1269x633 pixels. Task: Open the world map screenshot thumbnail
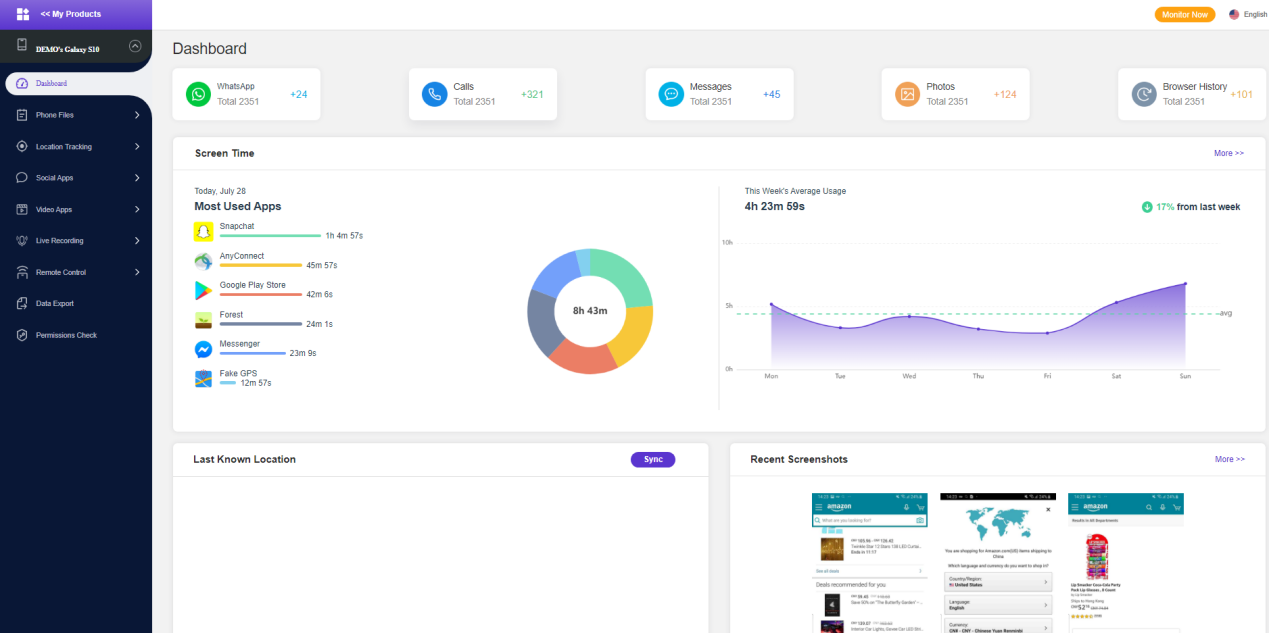[x=996, y=562]
